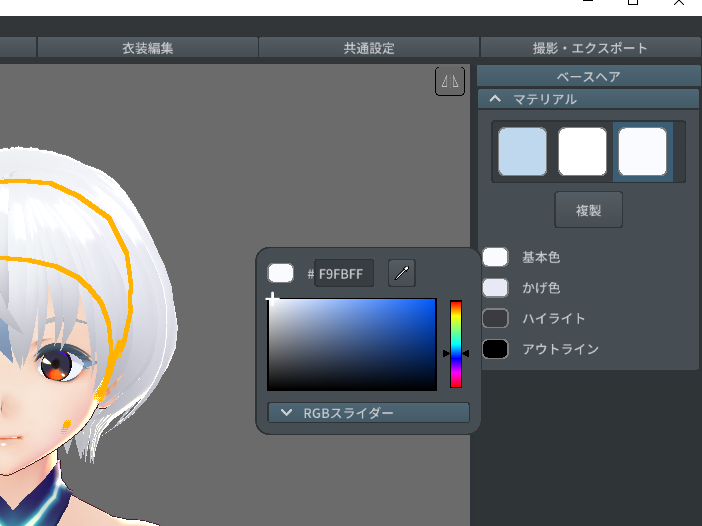Click the black アウトライン color swatch
This screenshot has height=526, width=702.
pos(496,349)
